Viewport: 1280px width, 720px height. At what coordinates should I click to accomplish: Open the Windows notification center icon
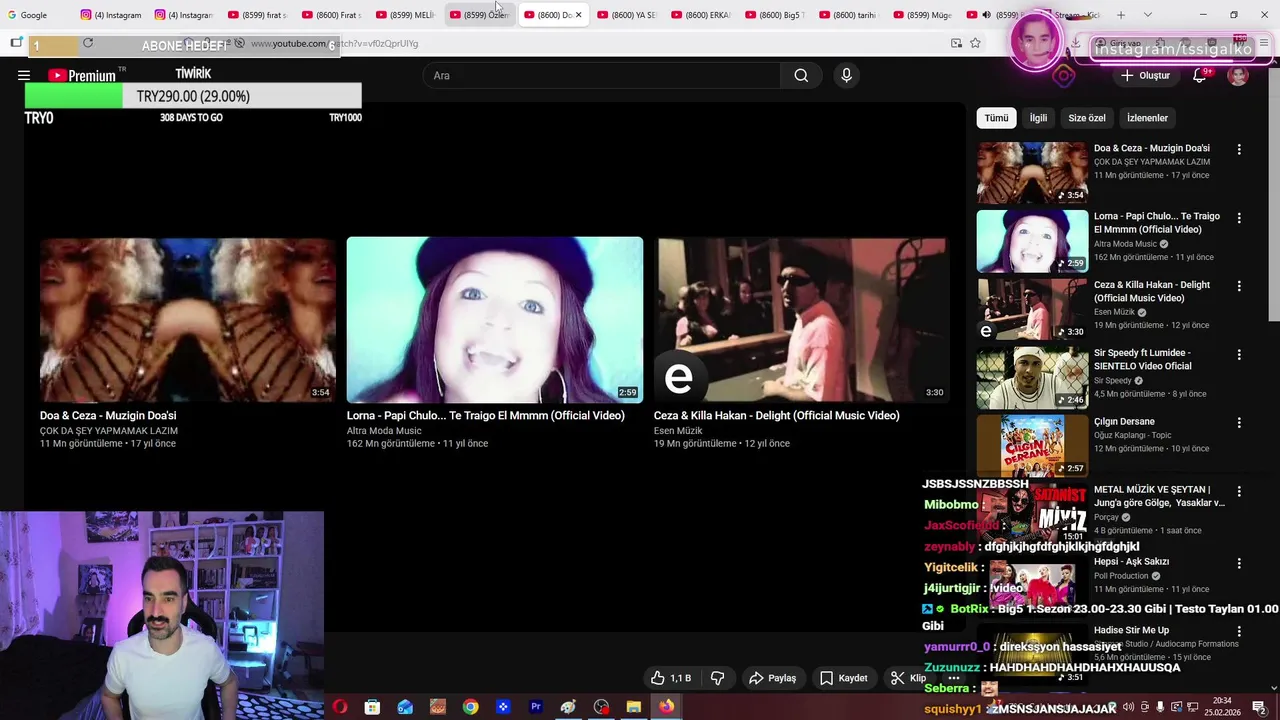1259,707
